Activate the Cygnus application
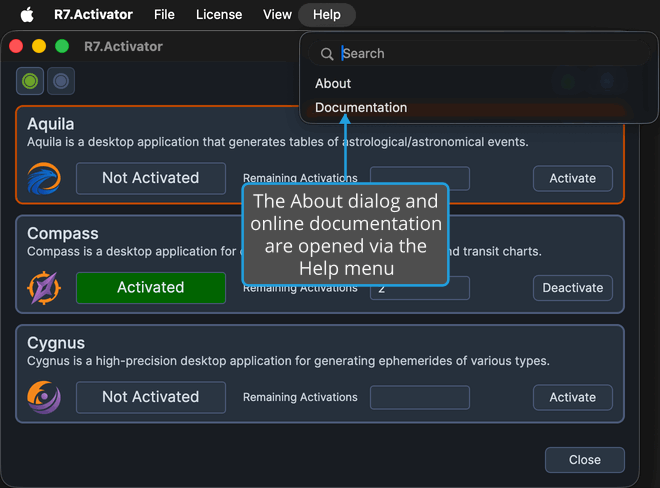This screenshot has height=488, width=660. coord(572,397)
